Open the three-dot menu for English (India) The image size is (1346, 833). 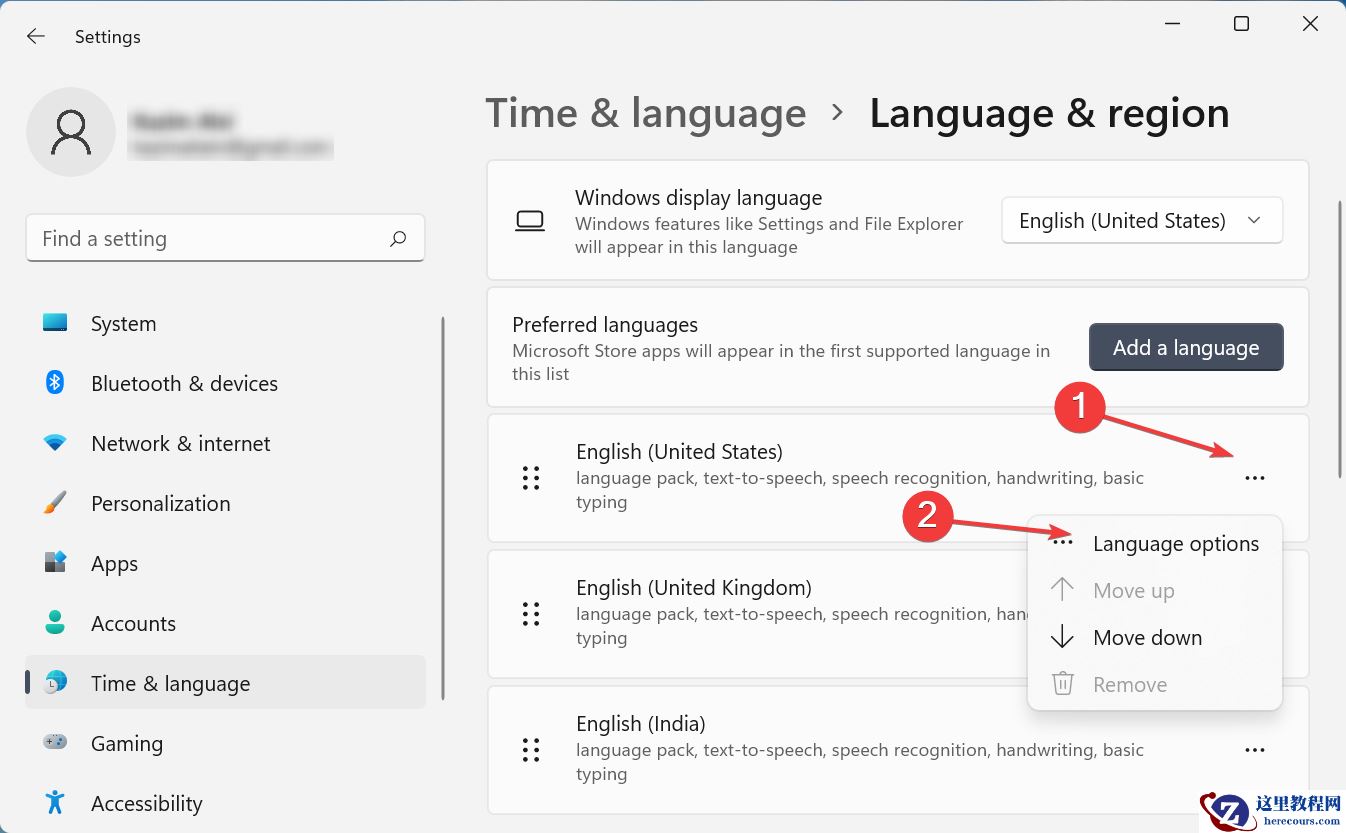(x=1255, y=750)
